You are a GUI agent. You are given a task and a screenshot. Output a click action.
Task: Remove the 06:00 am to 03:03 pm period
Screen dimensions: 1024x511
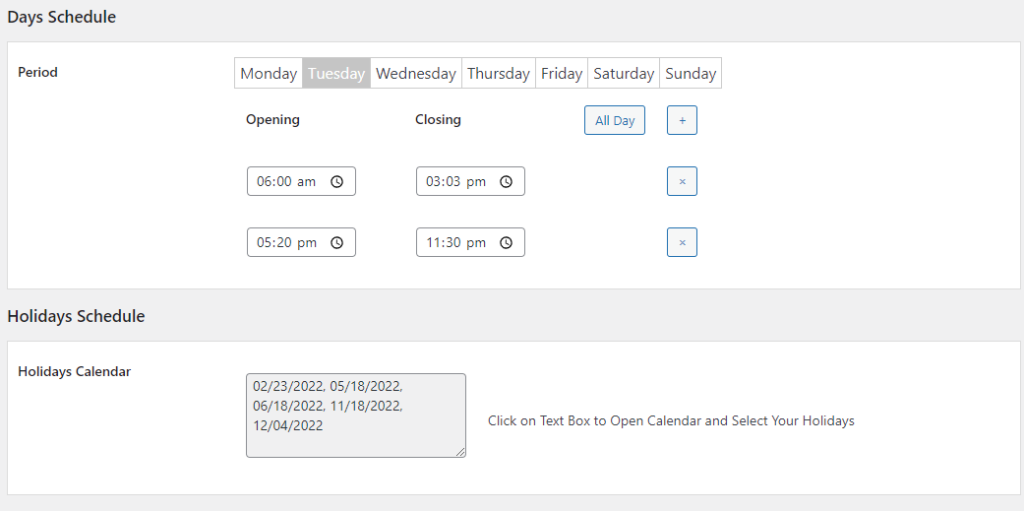(682, 181)
